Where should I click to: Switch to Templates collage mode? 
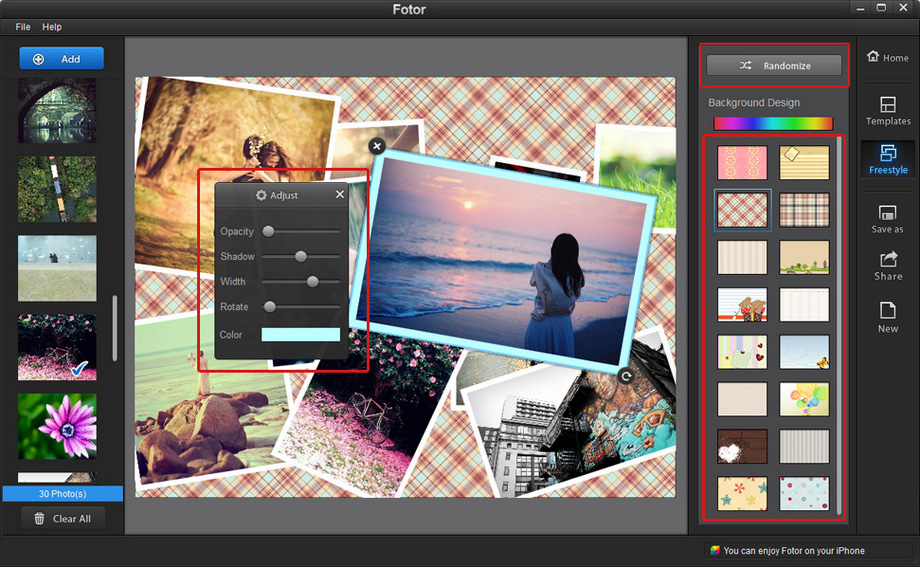click(x=888, y=110)
